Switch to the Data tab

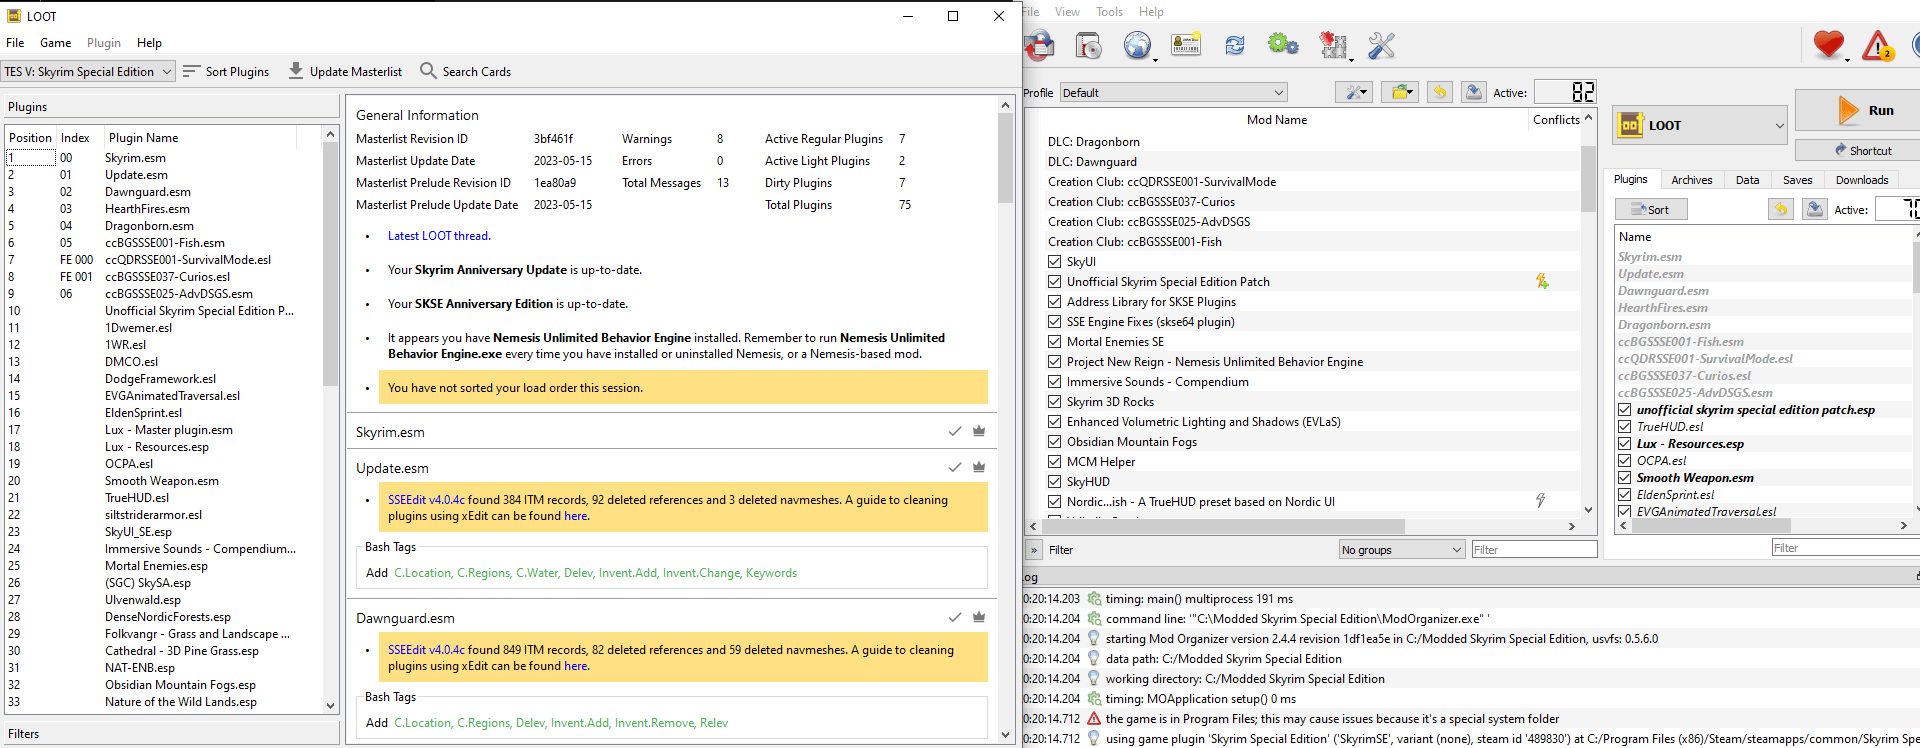click(x=1747, y=180)
